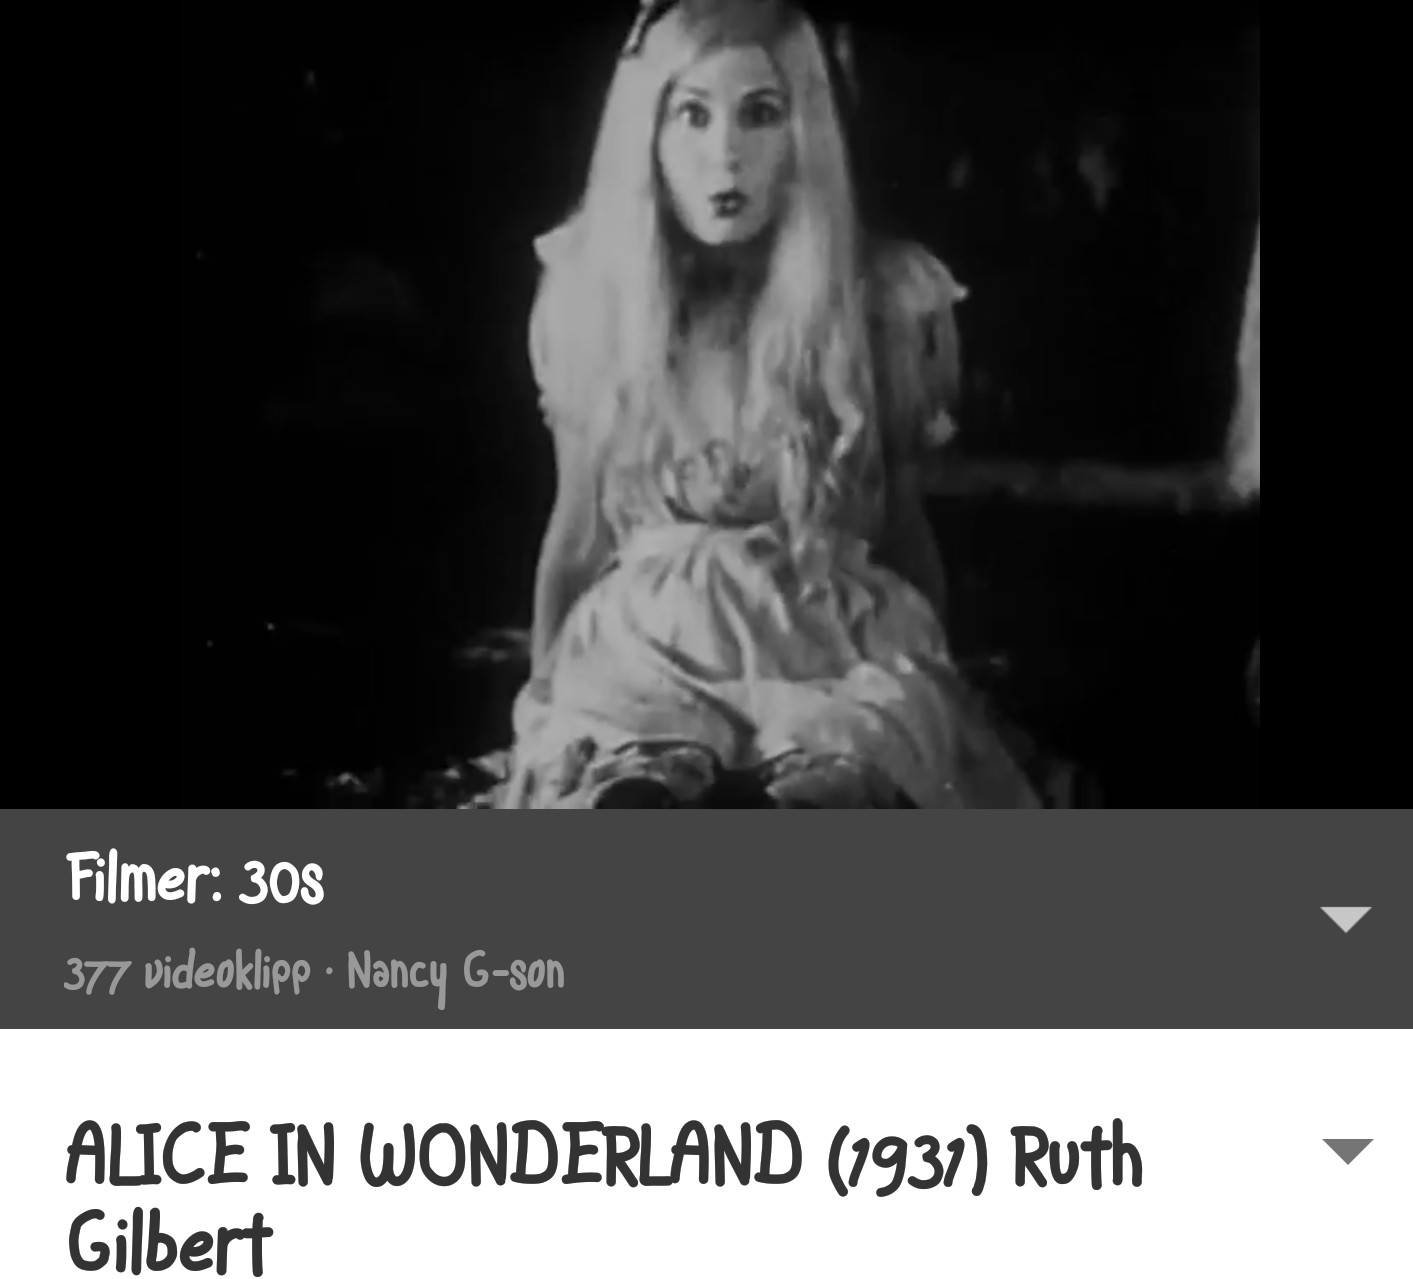Click the 30s text in the playlist name
This screenshot has height=1279, width=1413.
pos(281,881)
